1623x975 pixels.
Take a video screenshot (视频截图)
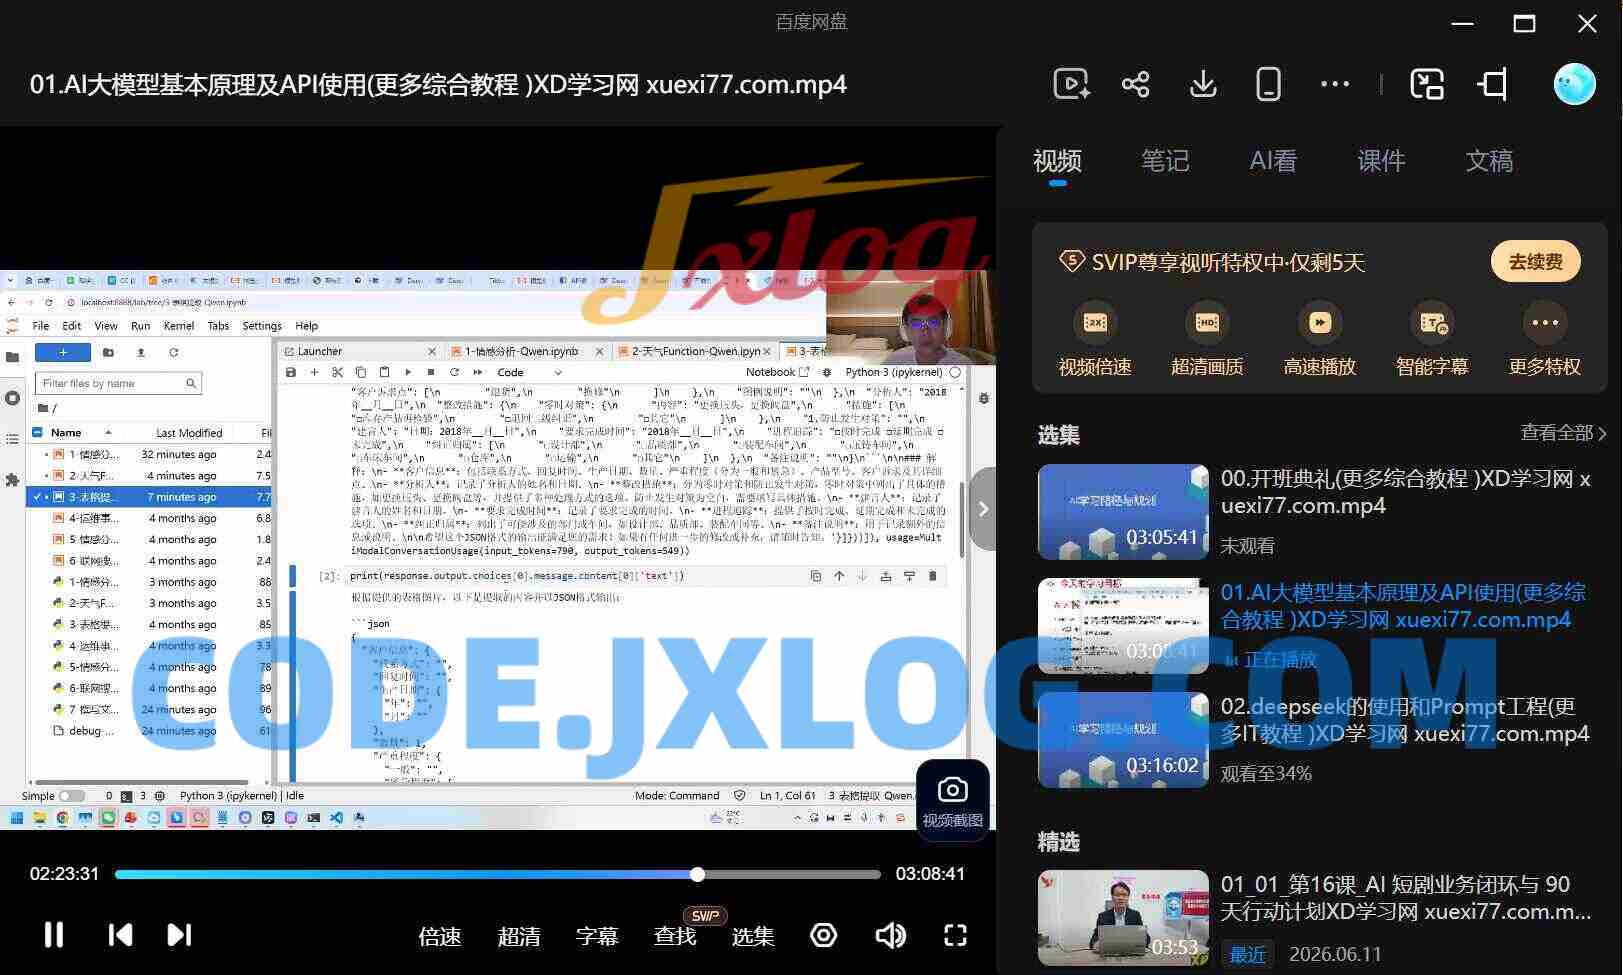pos(952,800)
